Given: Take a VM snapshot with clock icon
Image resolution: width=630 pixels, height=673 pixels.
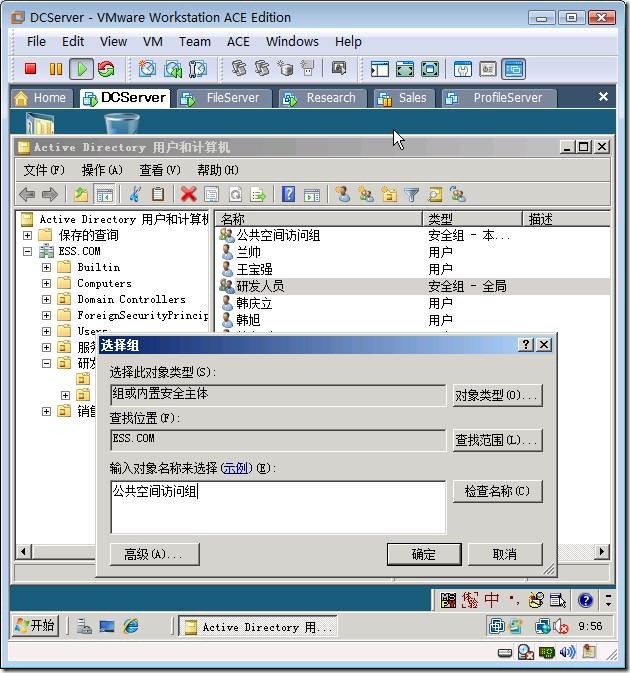Looking at the screenshot, I should click(x=147, y=69).
